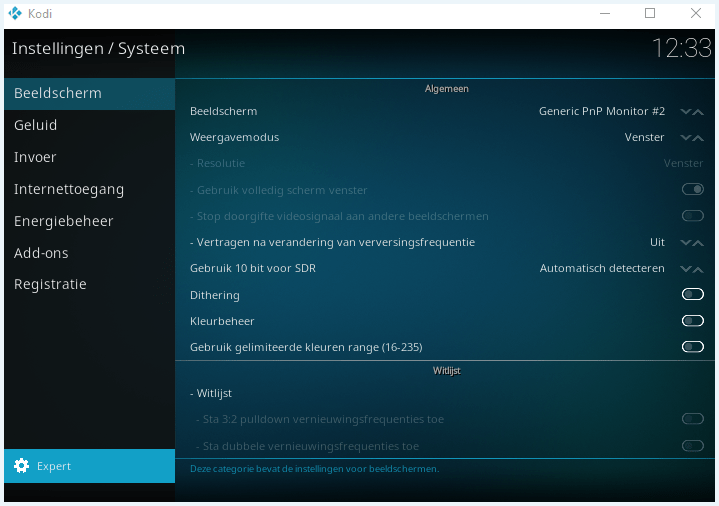Click up arrow for Beeldscherm monitor
Image resolution: width=719 pixels, height=506 pixels.
pos(698,111)
